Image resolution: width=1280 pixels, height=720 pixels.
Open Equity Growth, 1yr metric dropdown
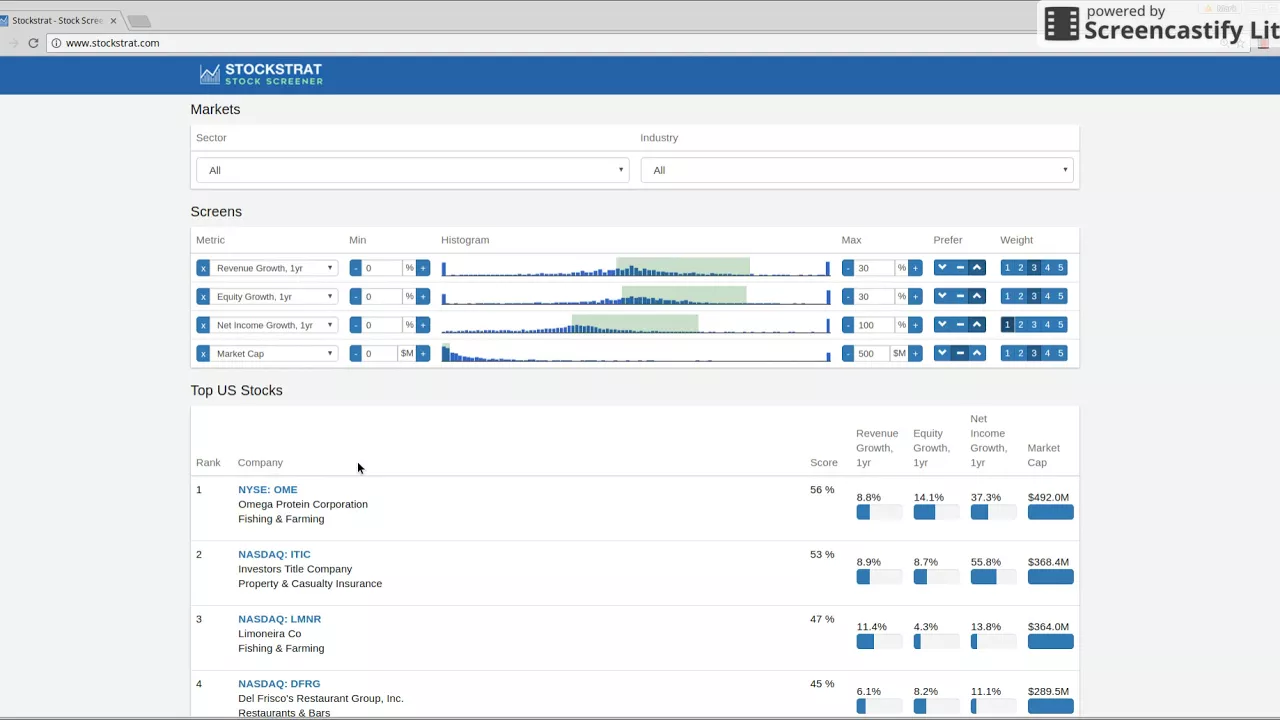[273, 296]
